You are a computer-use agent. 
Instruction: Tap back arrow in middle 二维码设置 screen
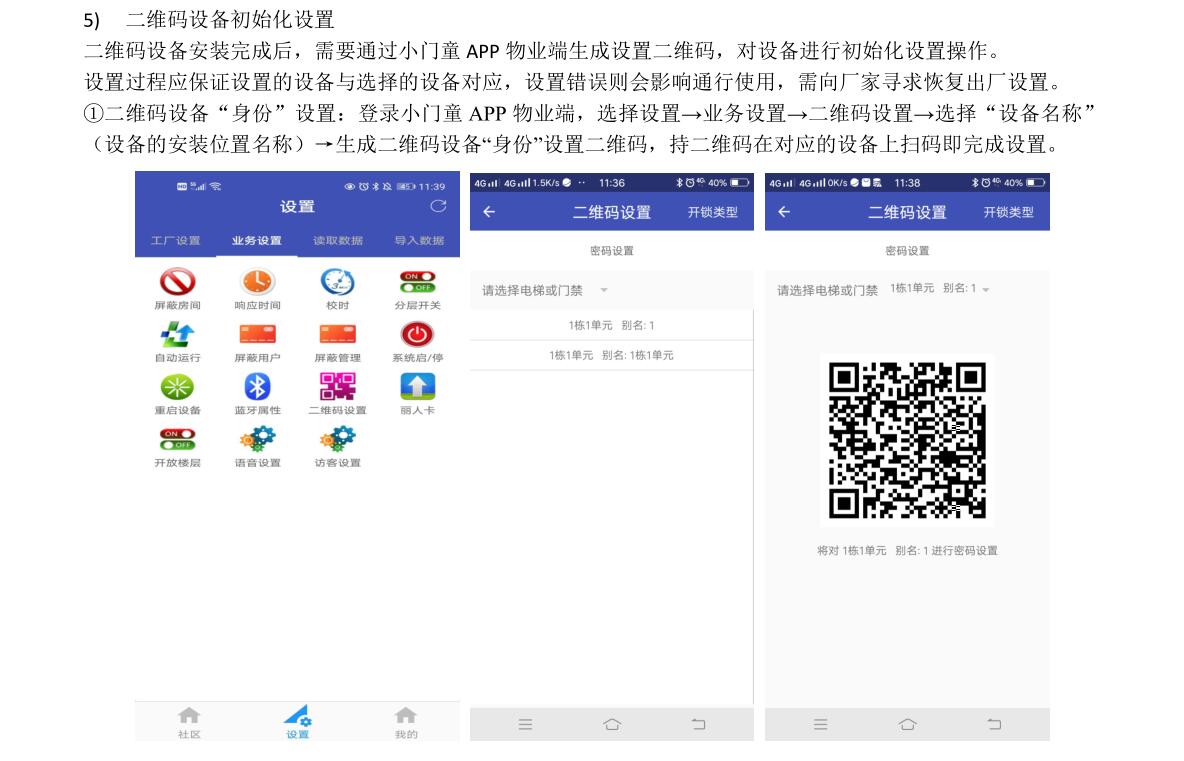489,212
